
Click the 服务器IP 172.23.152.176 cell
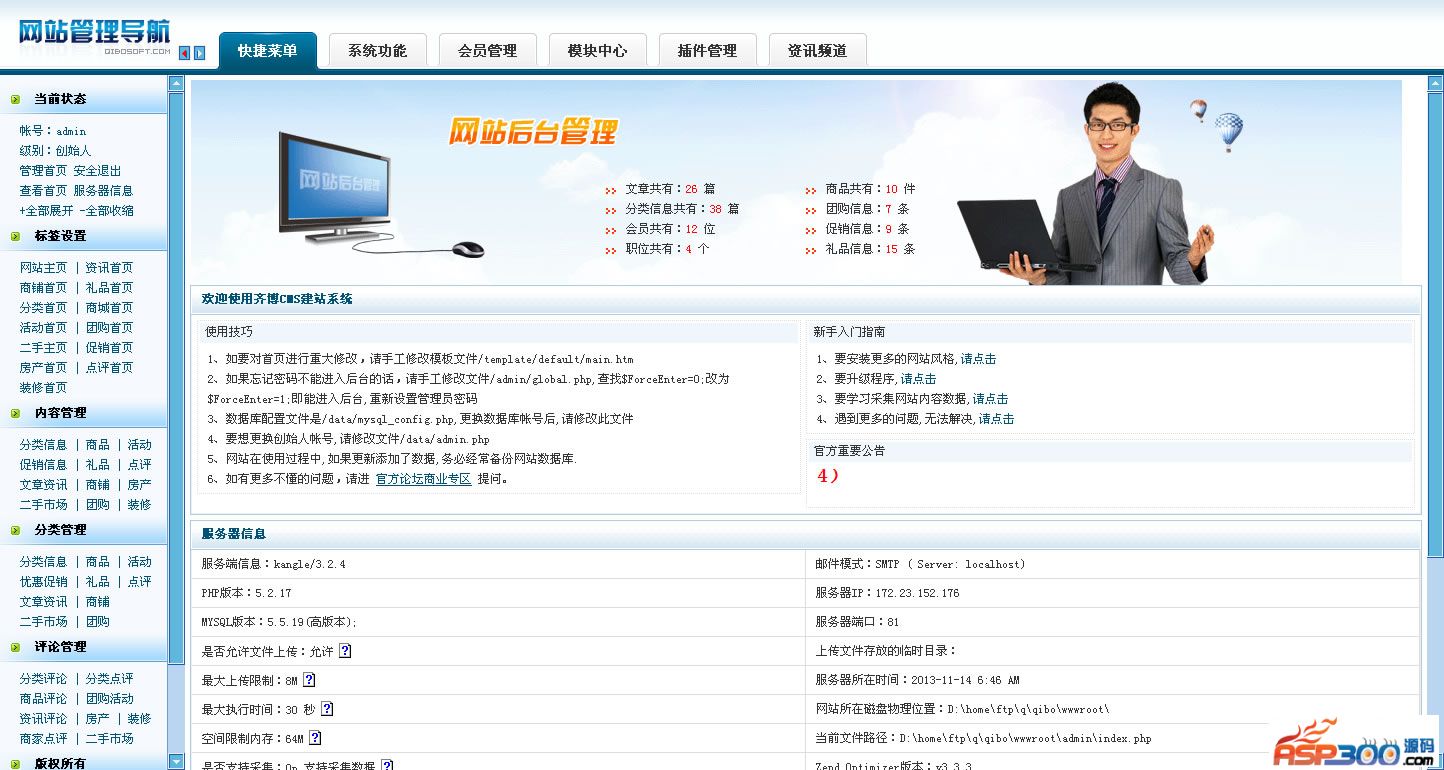tap(1112, 593)
